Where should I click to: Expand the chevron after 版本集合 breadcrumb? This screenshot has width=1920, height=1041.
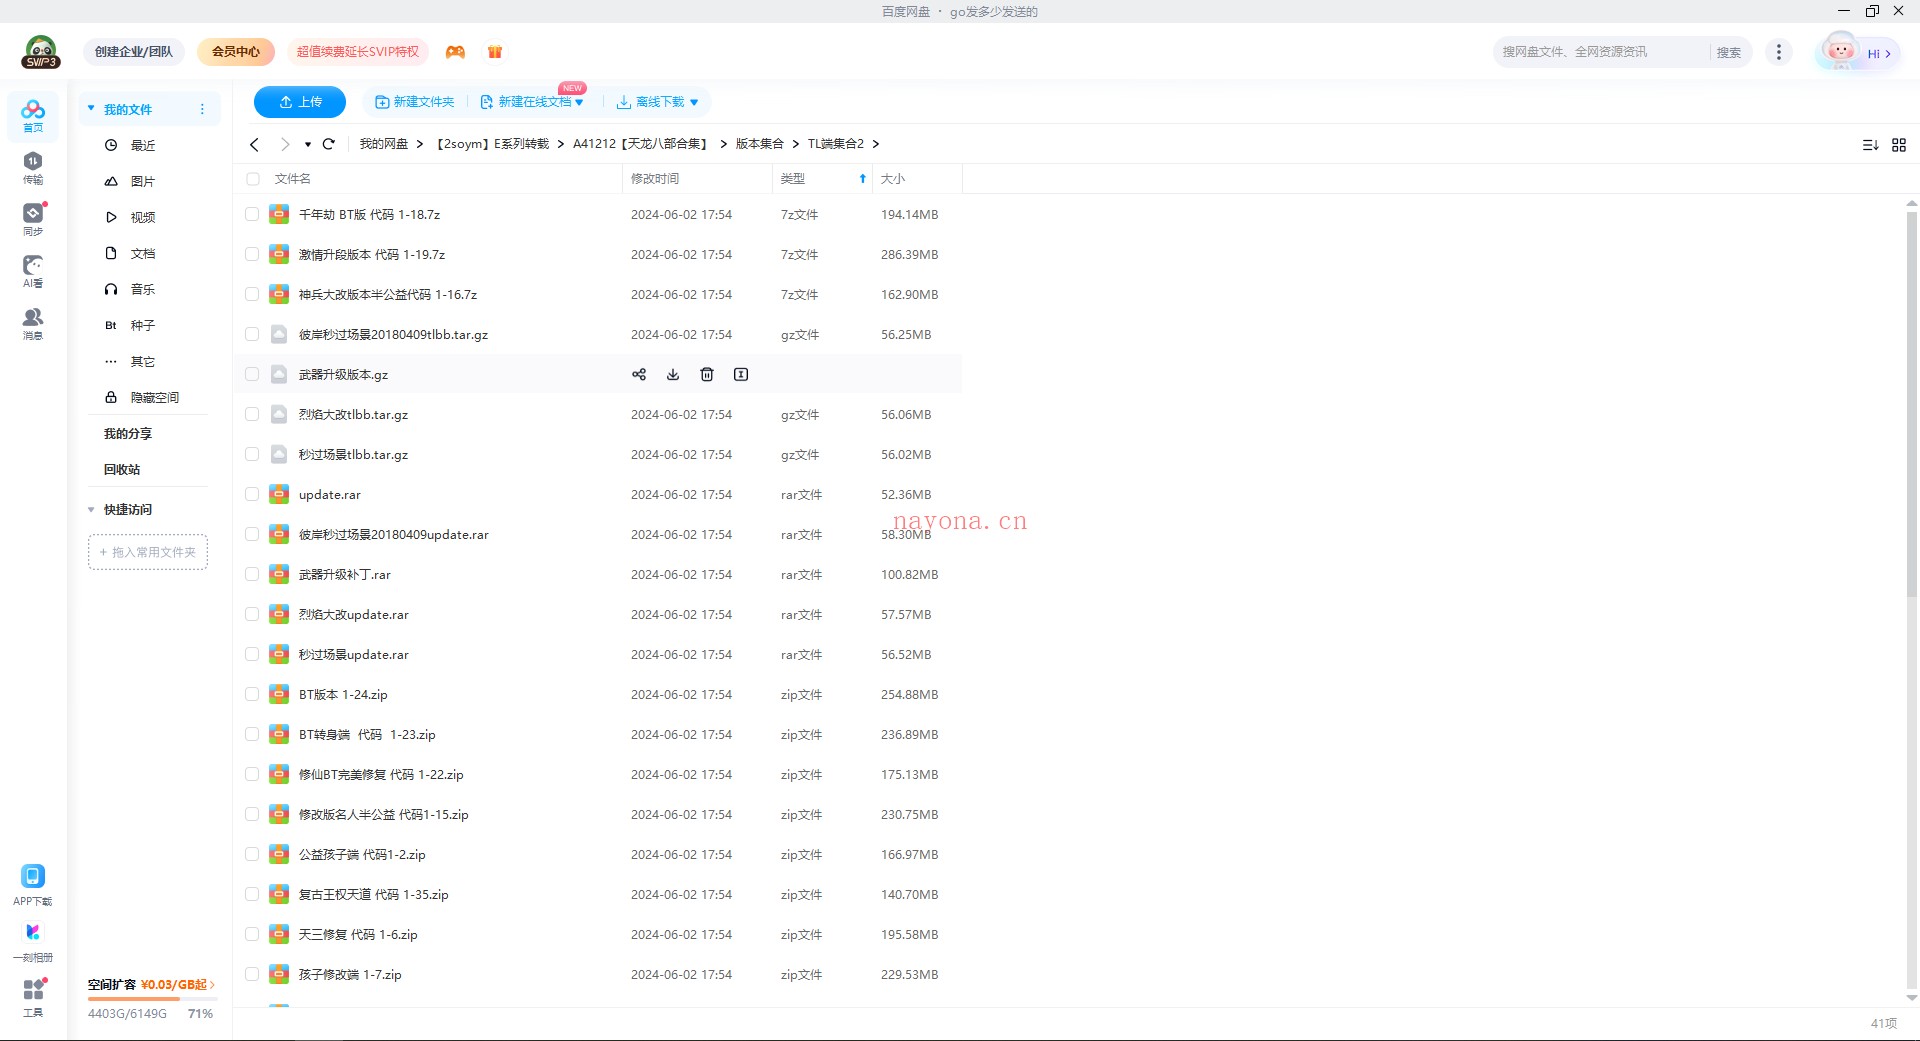[796, 144]
